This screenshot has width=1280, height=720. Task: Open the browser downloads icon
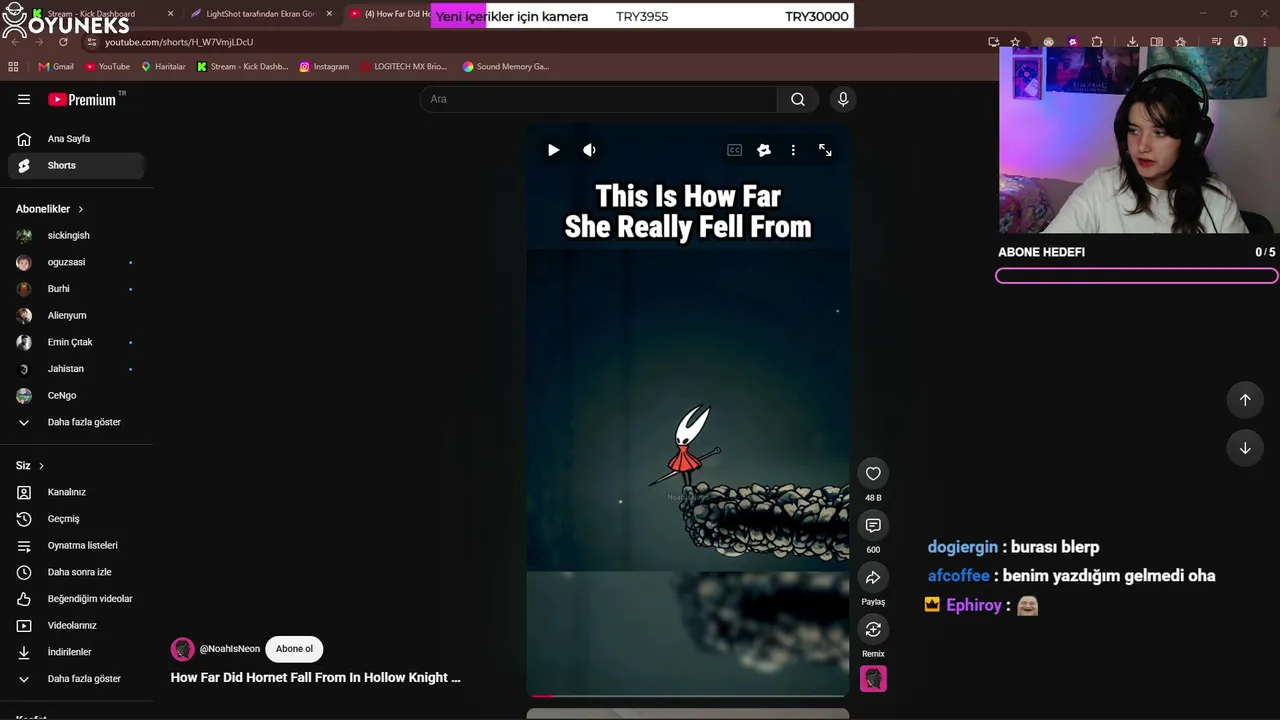pyautogui.click(x=1132, y=42)
